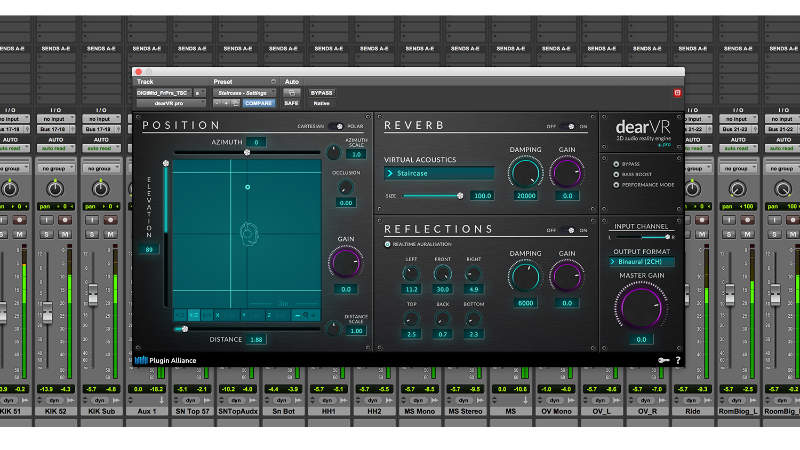Enable Realtime Auralisation
Image resolution: width=800 pixels, height=450 pixels.
387,244
